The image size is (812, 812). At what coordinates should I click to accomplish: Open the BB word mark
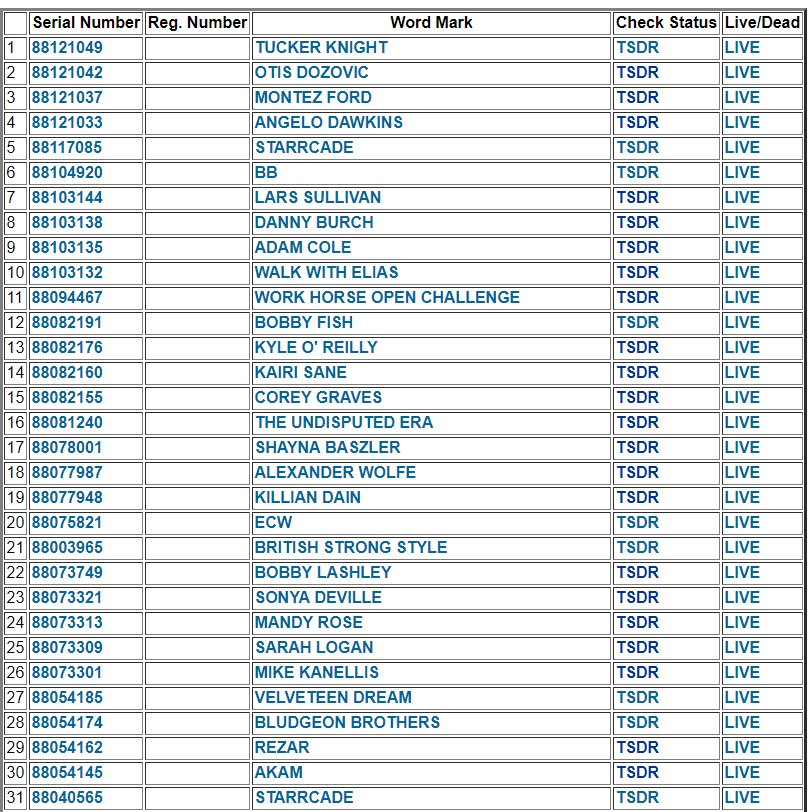pyautogui.click(x=266, y=172)
